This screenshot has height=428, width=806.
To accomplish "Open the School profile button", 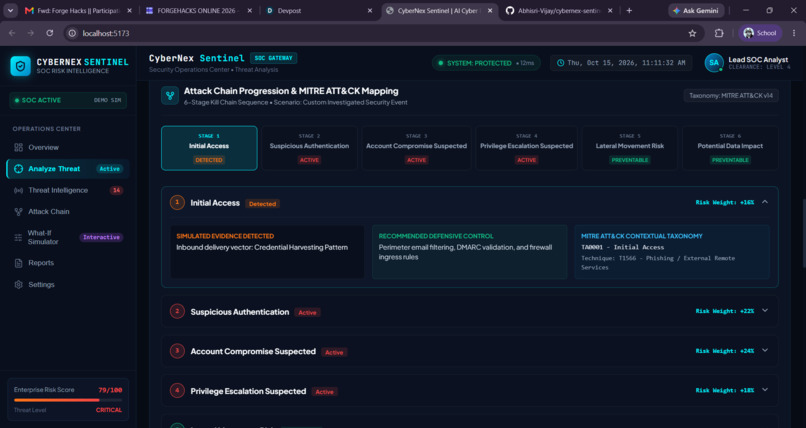I will click(760, 33).
